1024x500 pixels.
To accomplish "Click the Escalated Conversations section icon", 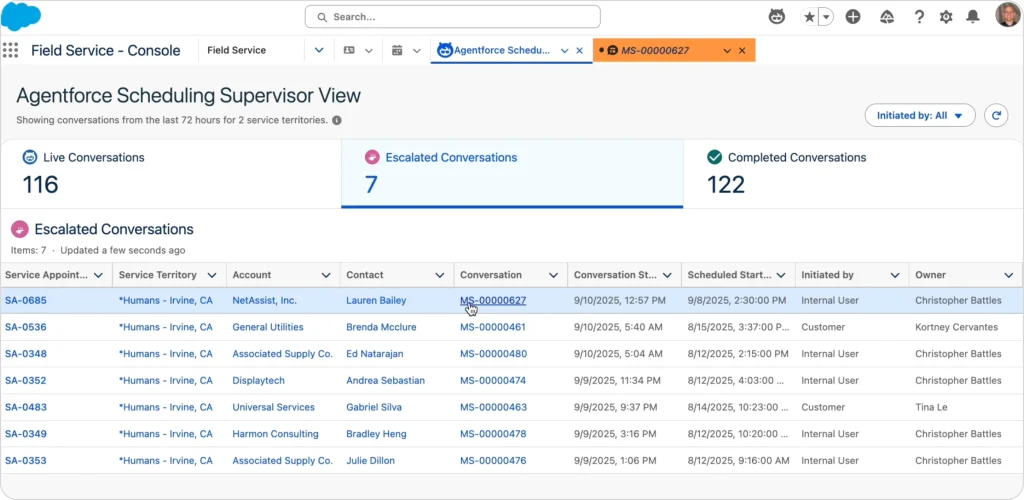I will pos(20,229).
